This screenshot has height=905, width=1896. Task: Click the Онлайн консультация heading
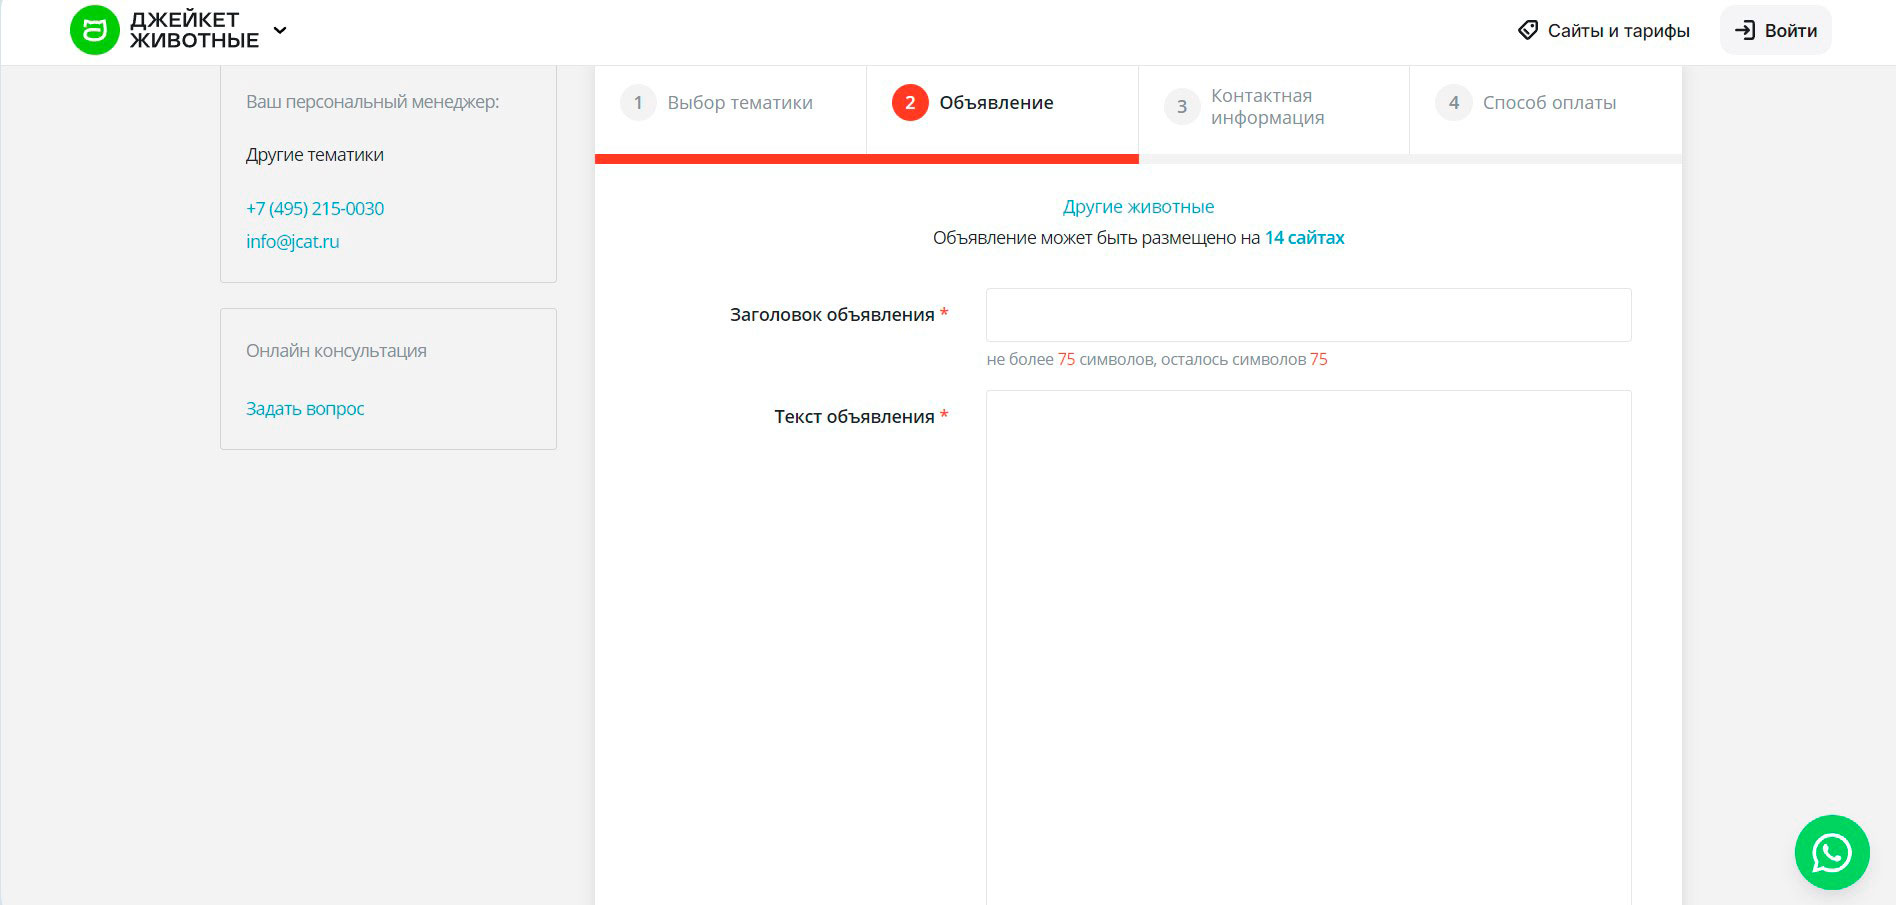[x=336, y=351]
